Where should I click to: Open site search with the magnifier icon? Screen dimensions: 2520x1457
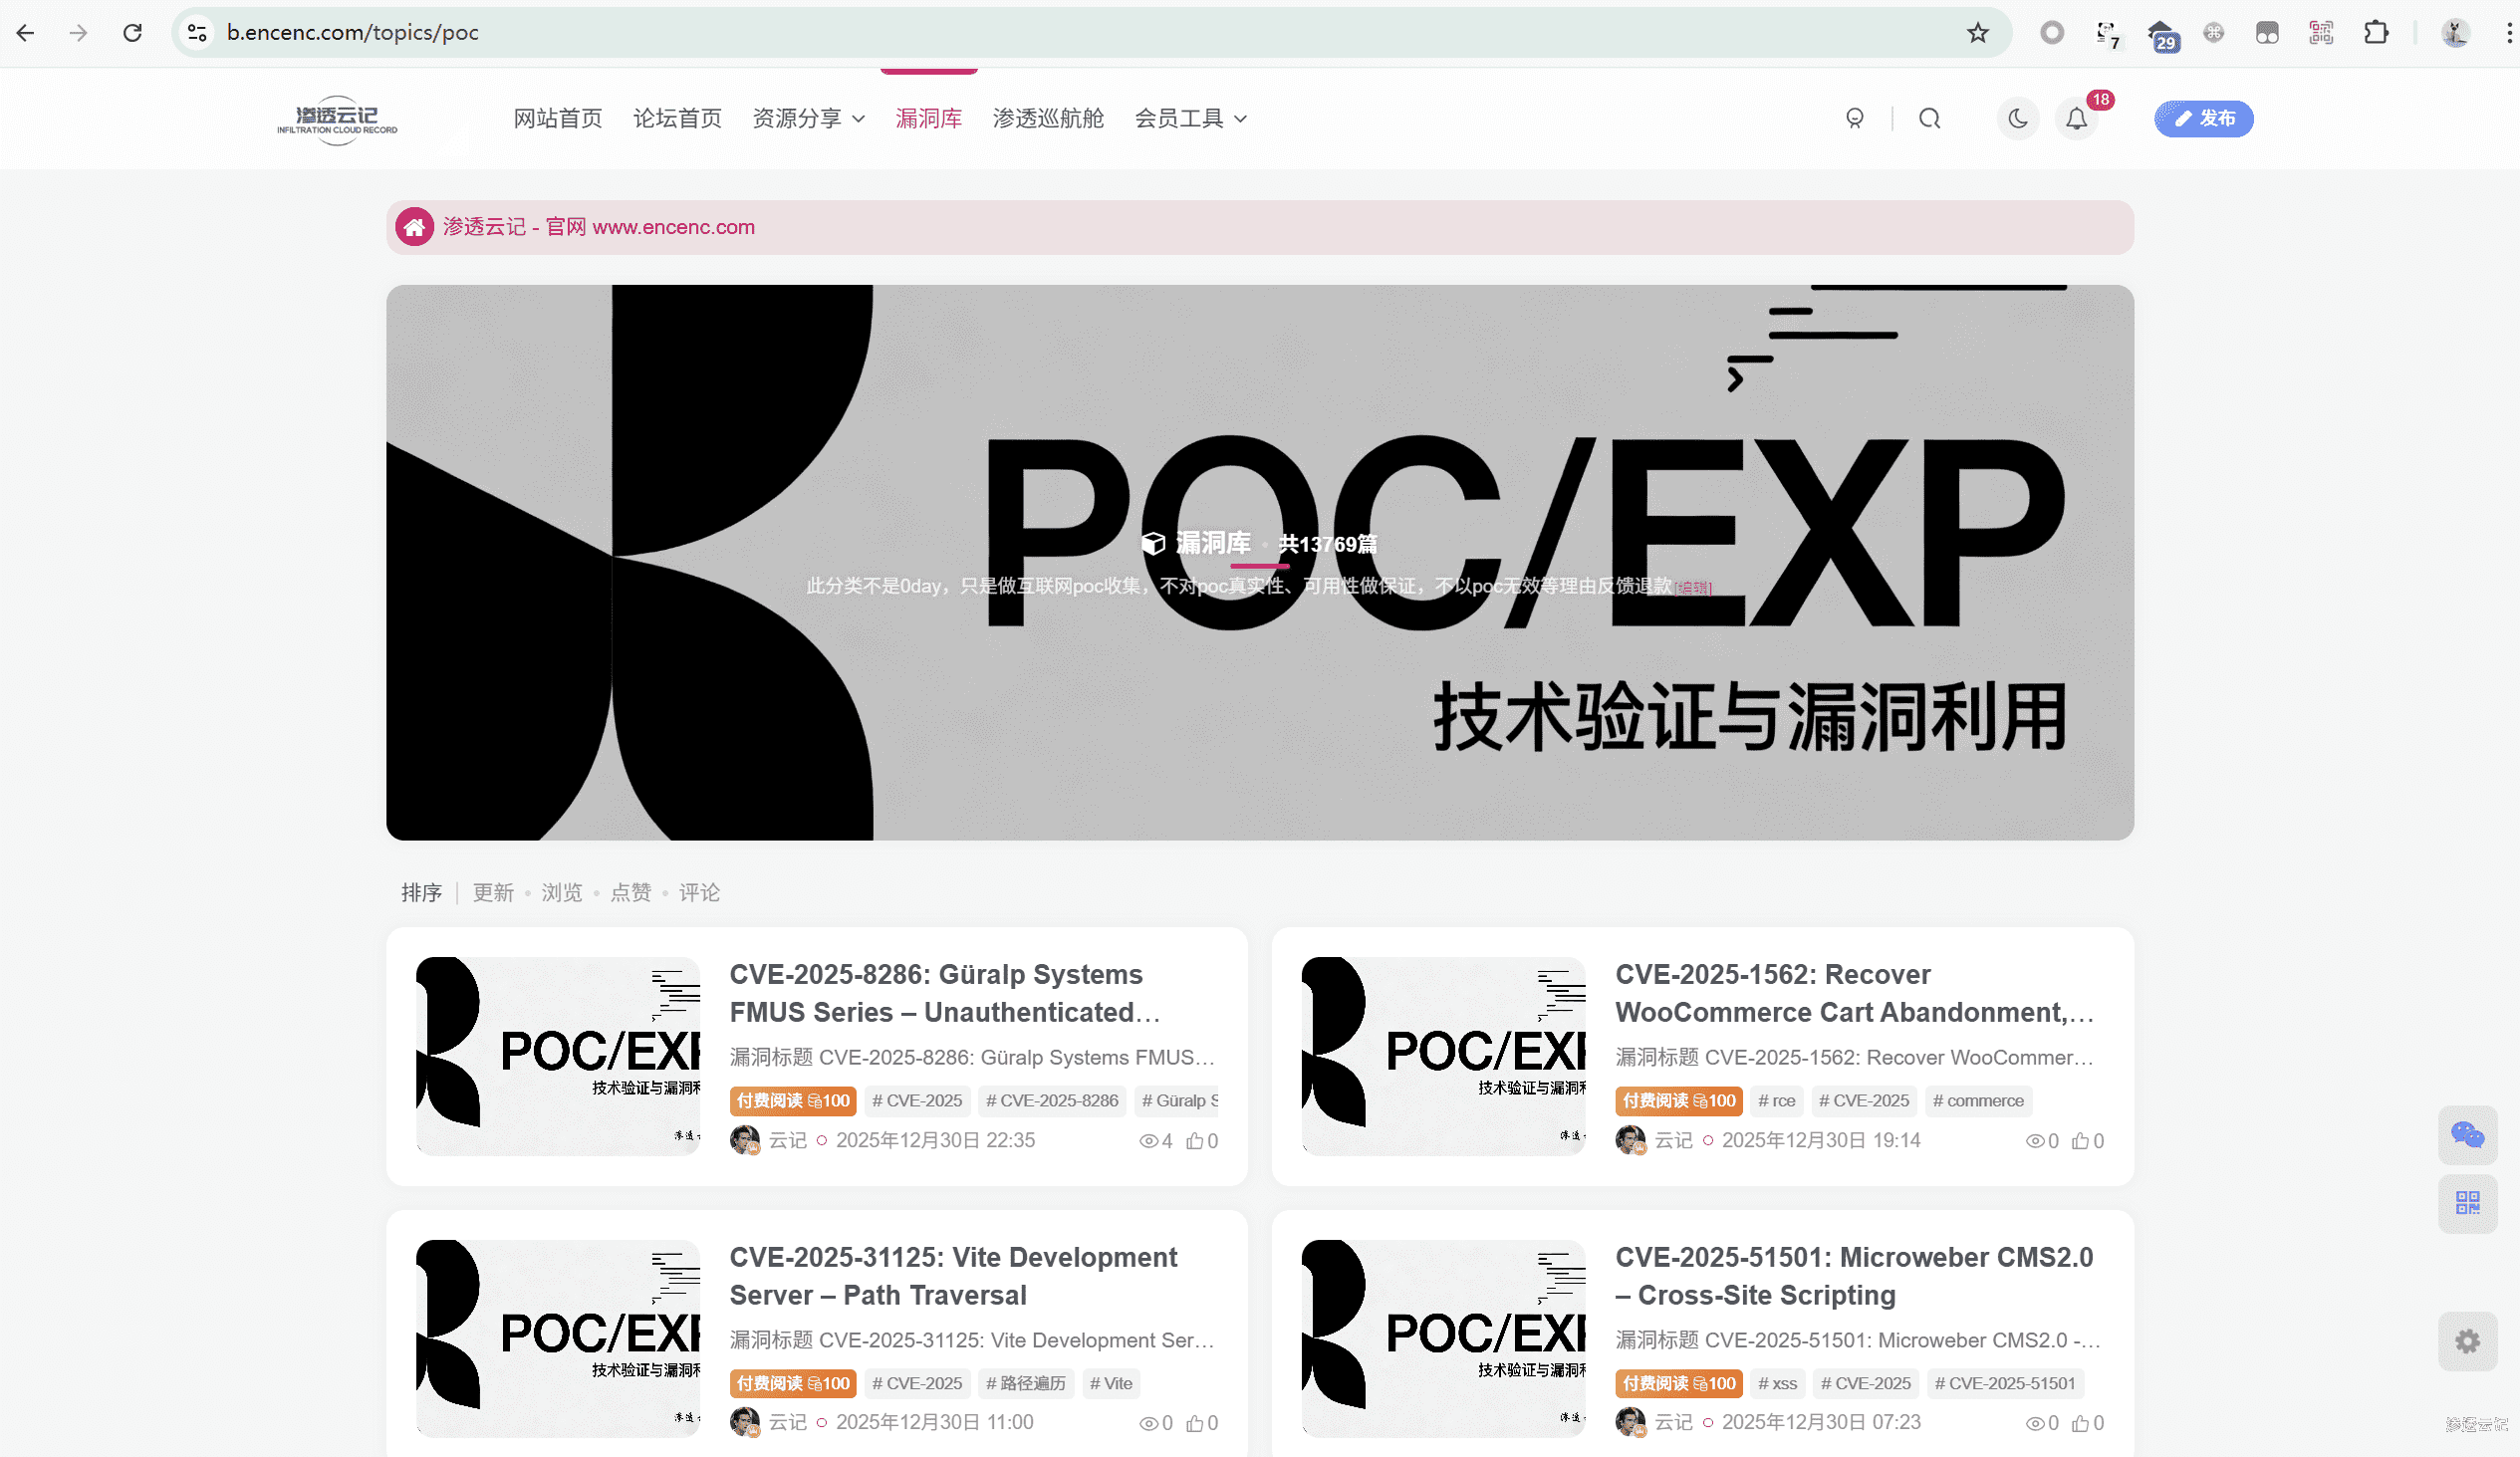(1929, 118)
